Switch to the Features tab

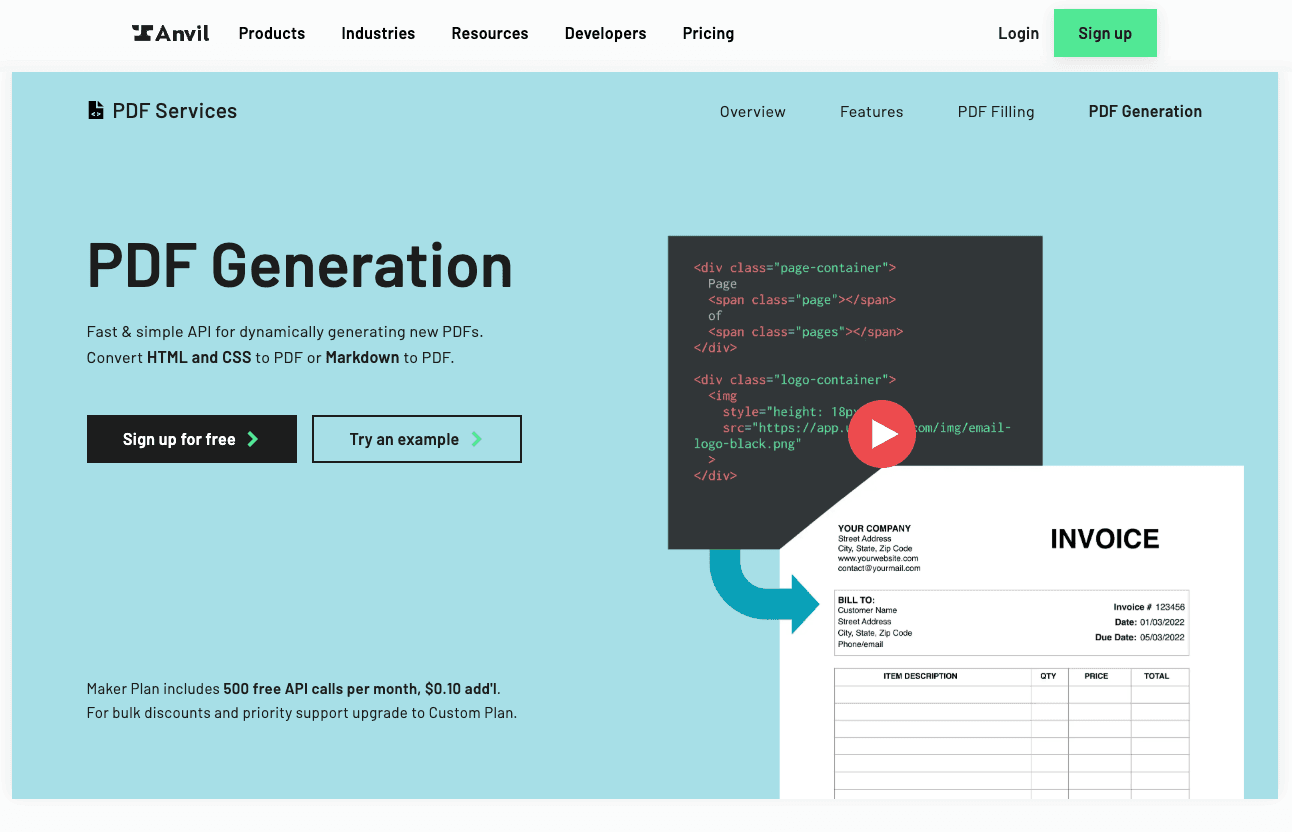pos(871,111)
